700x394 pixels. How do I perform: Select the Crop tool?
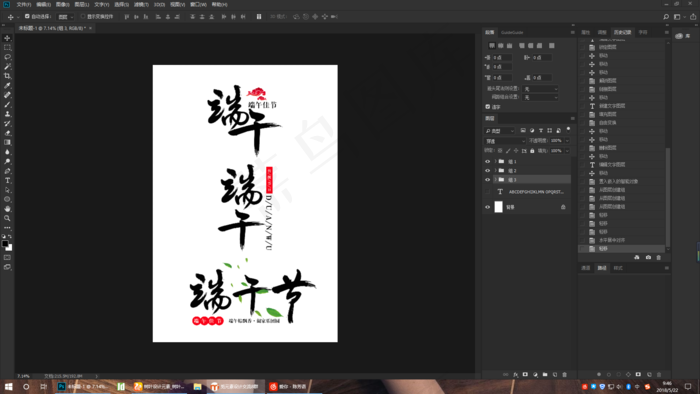click(x=7, y=76)
